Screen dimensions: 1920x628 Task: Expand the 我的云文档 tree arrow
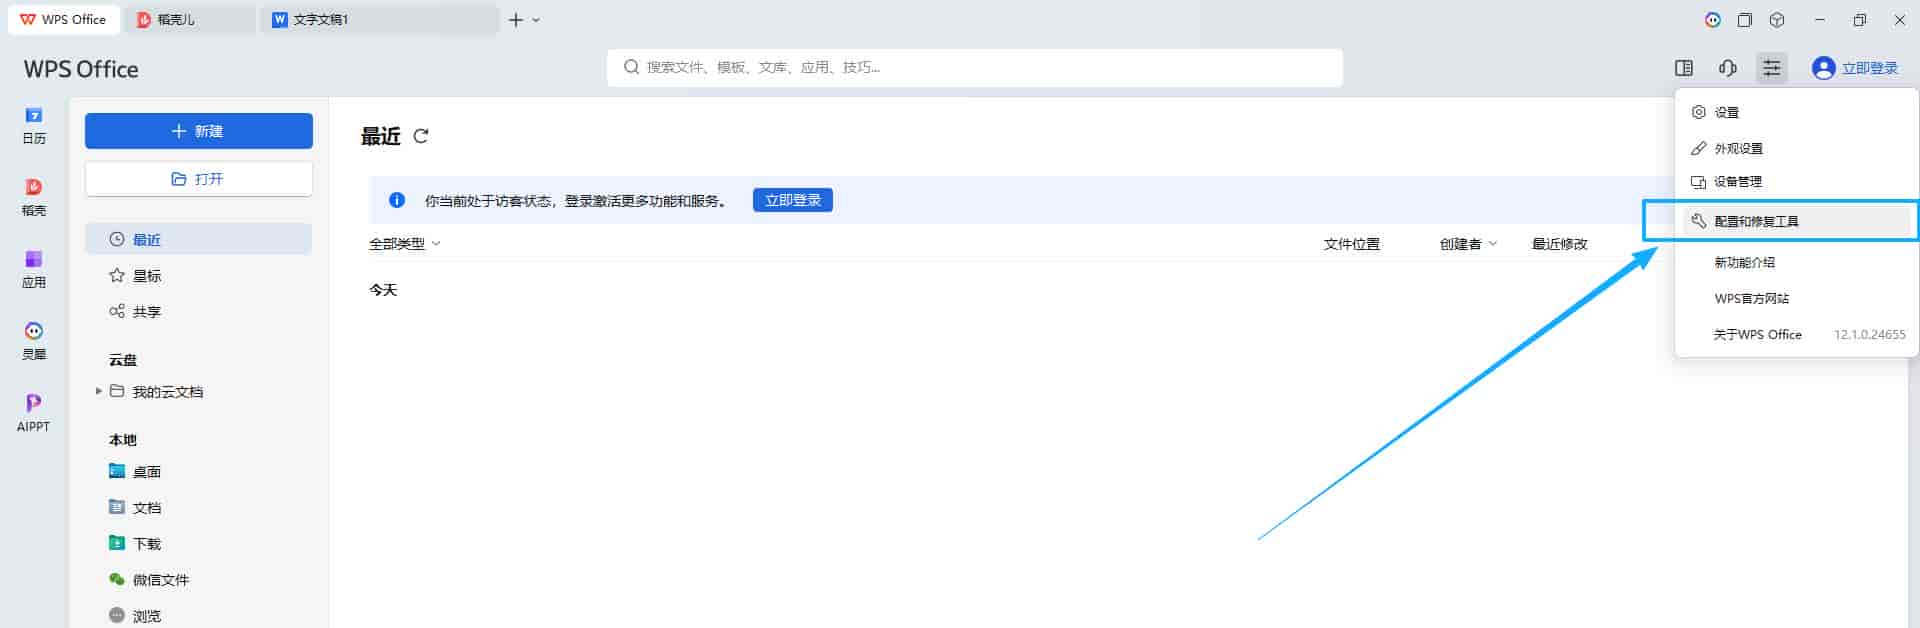(x=98, y=391)
